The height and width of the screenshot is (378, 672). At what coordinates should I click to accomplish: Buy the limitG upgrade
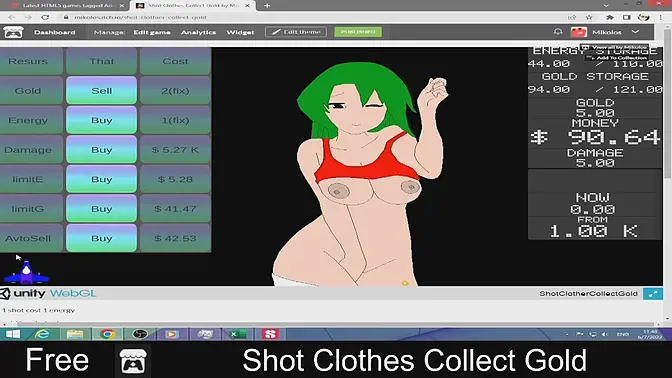pos(102,209)
